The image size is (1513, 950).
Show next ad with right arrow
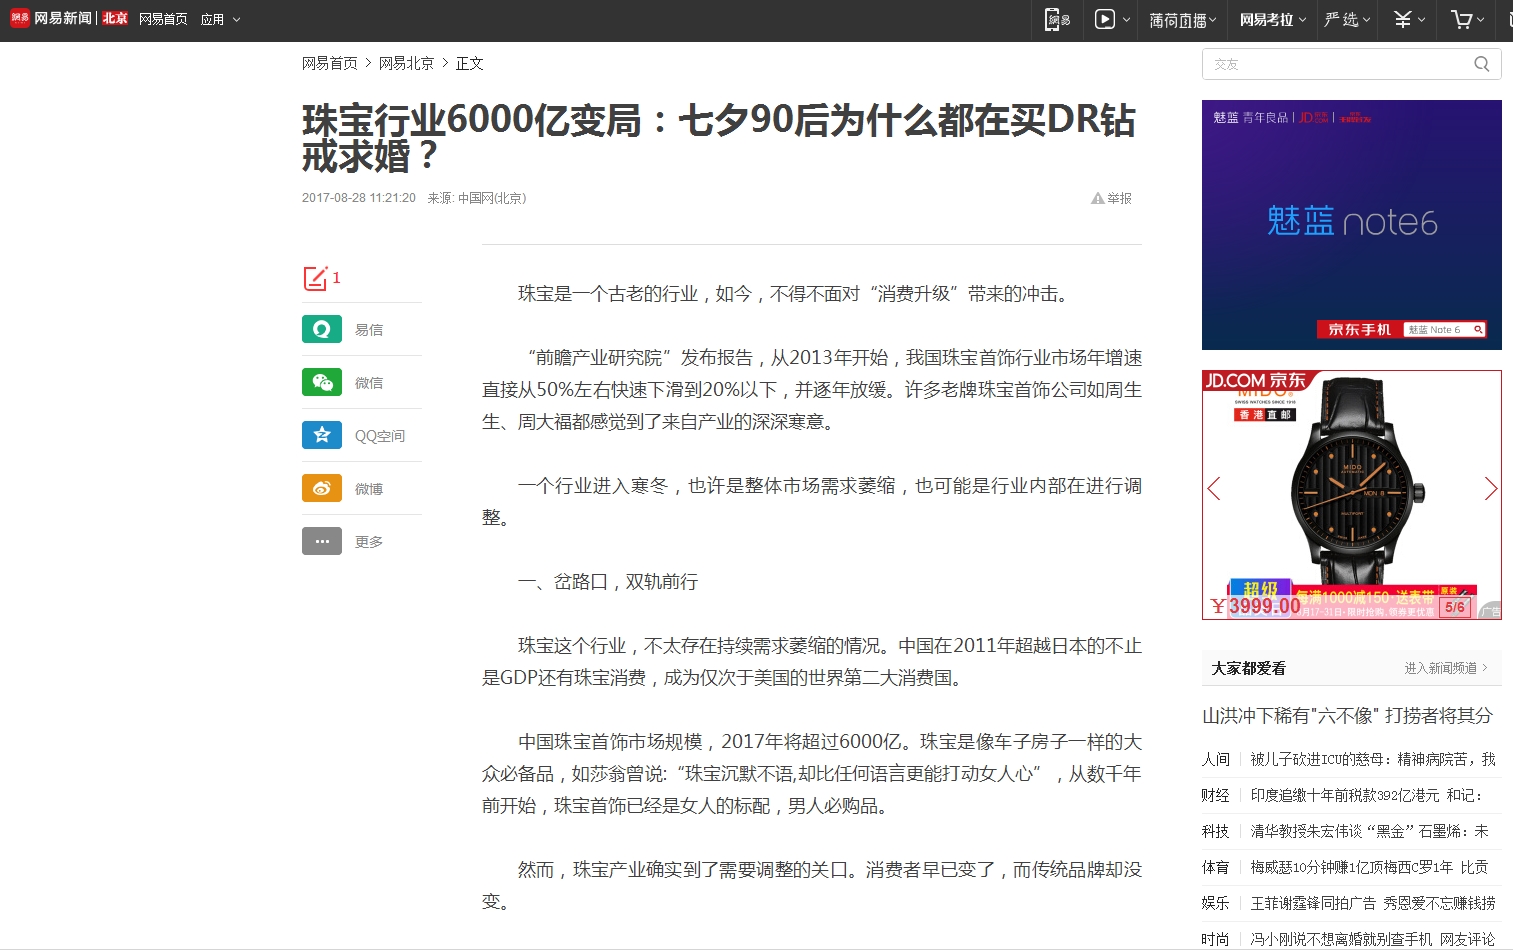coord(1490,488)
